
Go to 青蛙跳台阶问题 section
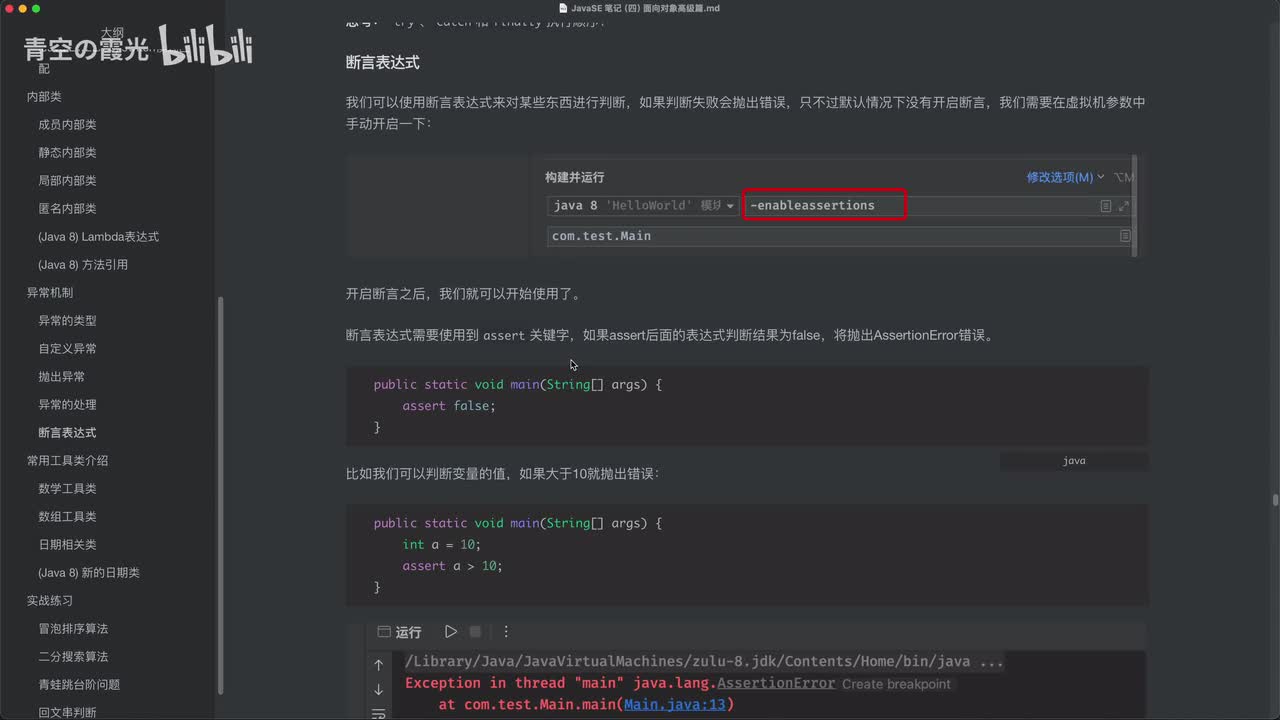(x=79, y=685)
